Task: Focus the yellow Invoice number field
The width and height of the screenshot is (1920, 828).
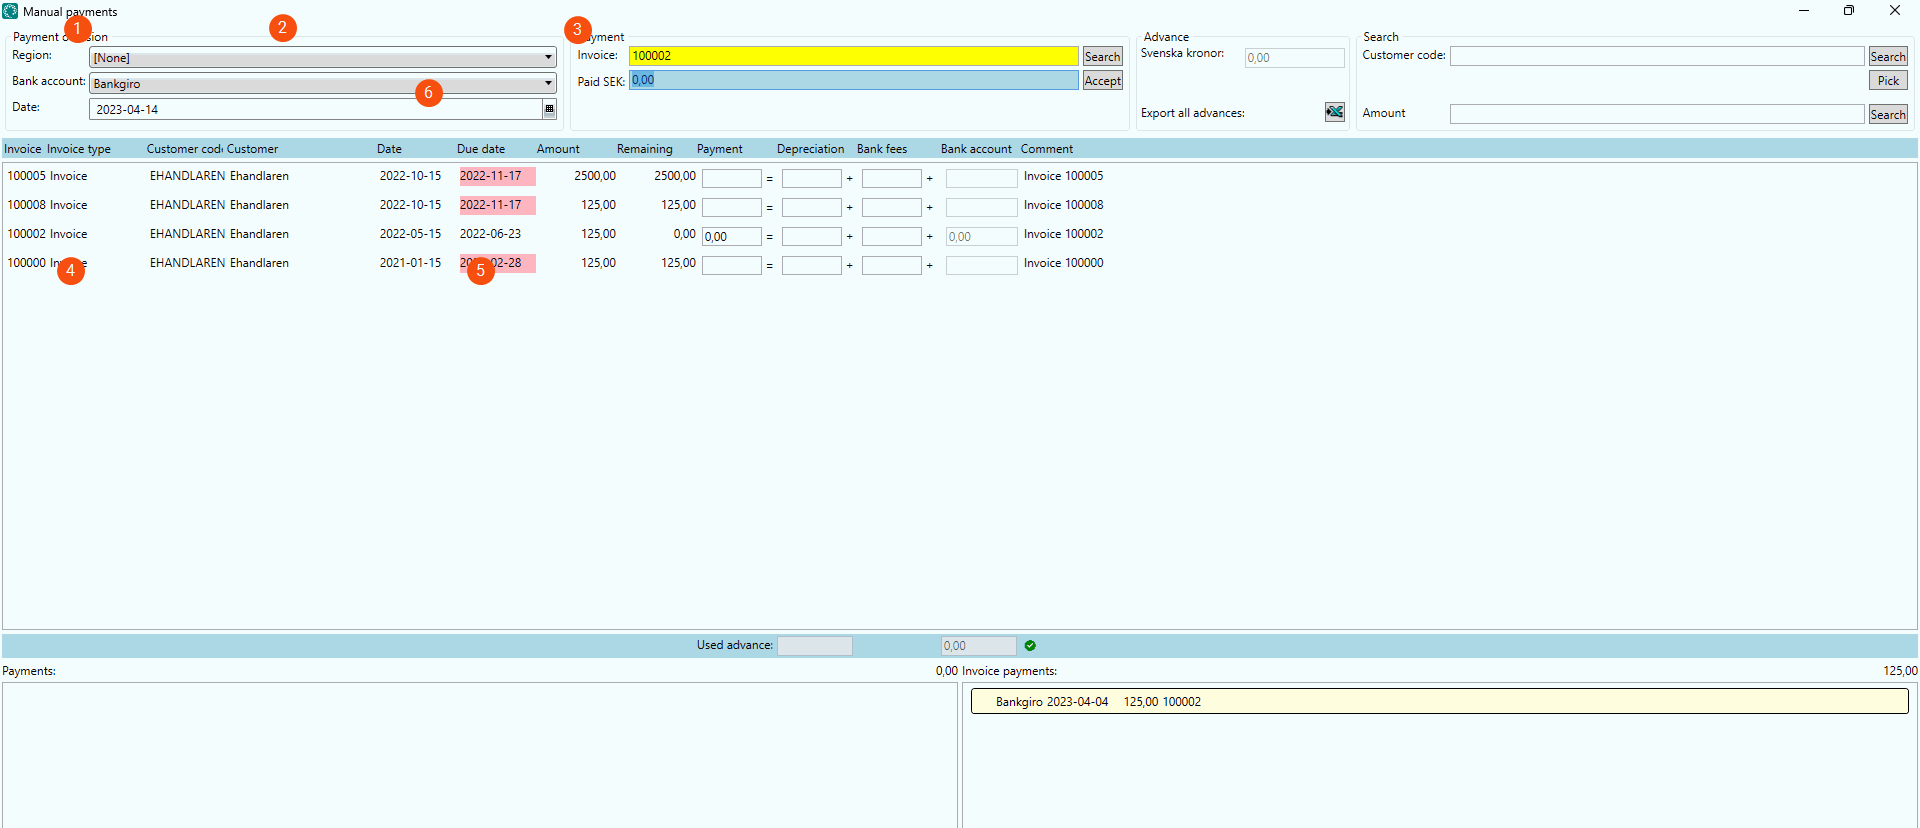Action: coord(853,56)
